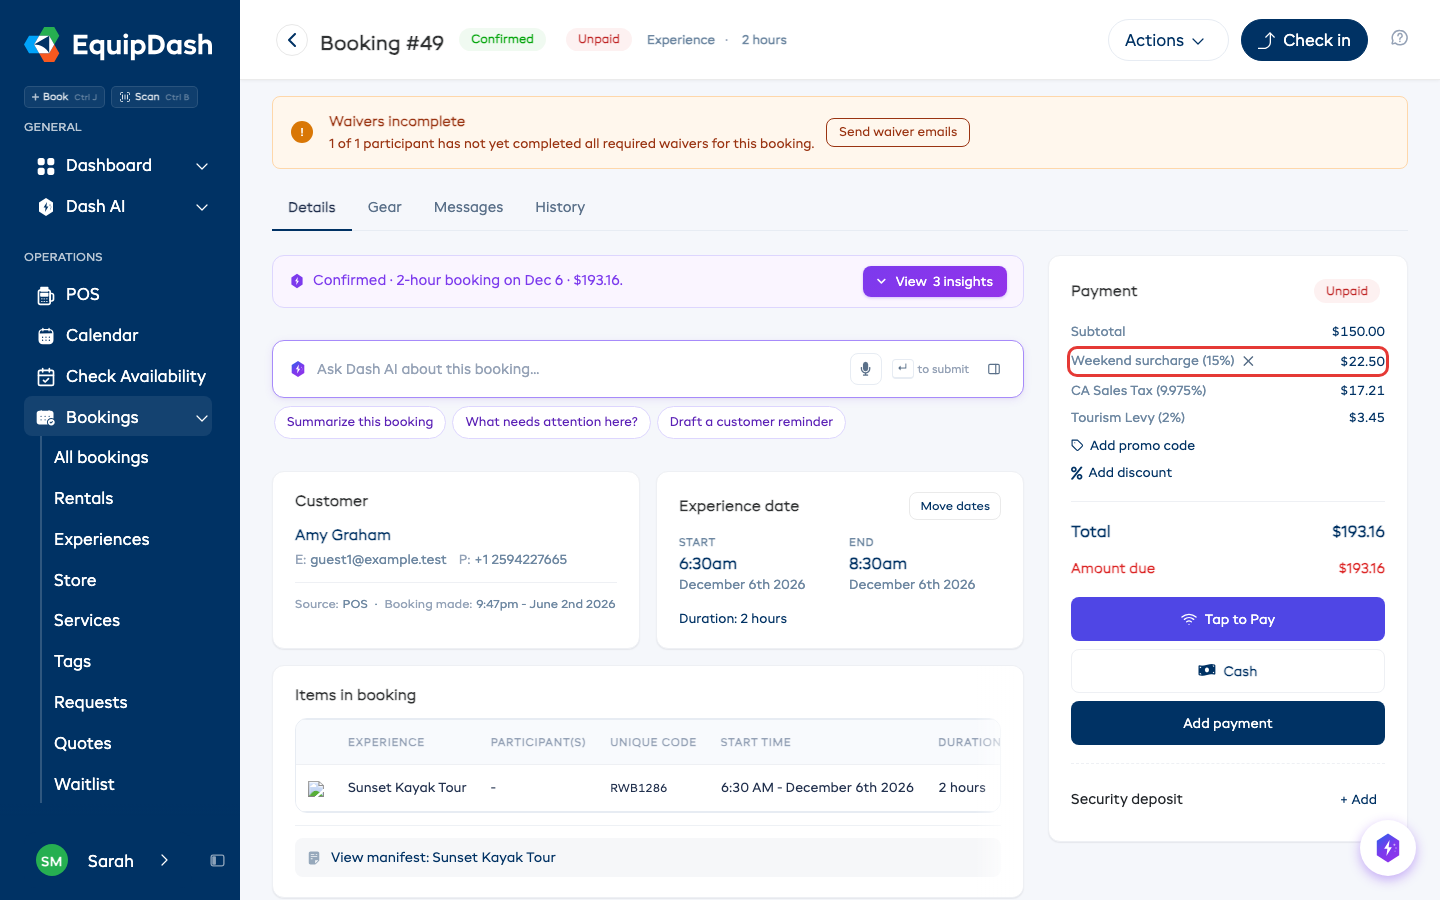Click Add discount
Image resolution: width=1440 pixels, height=900 pixels.
(x=1122, y=473)
